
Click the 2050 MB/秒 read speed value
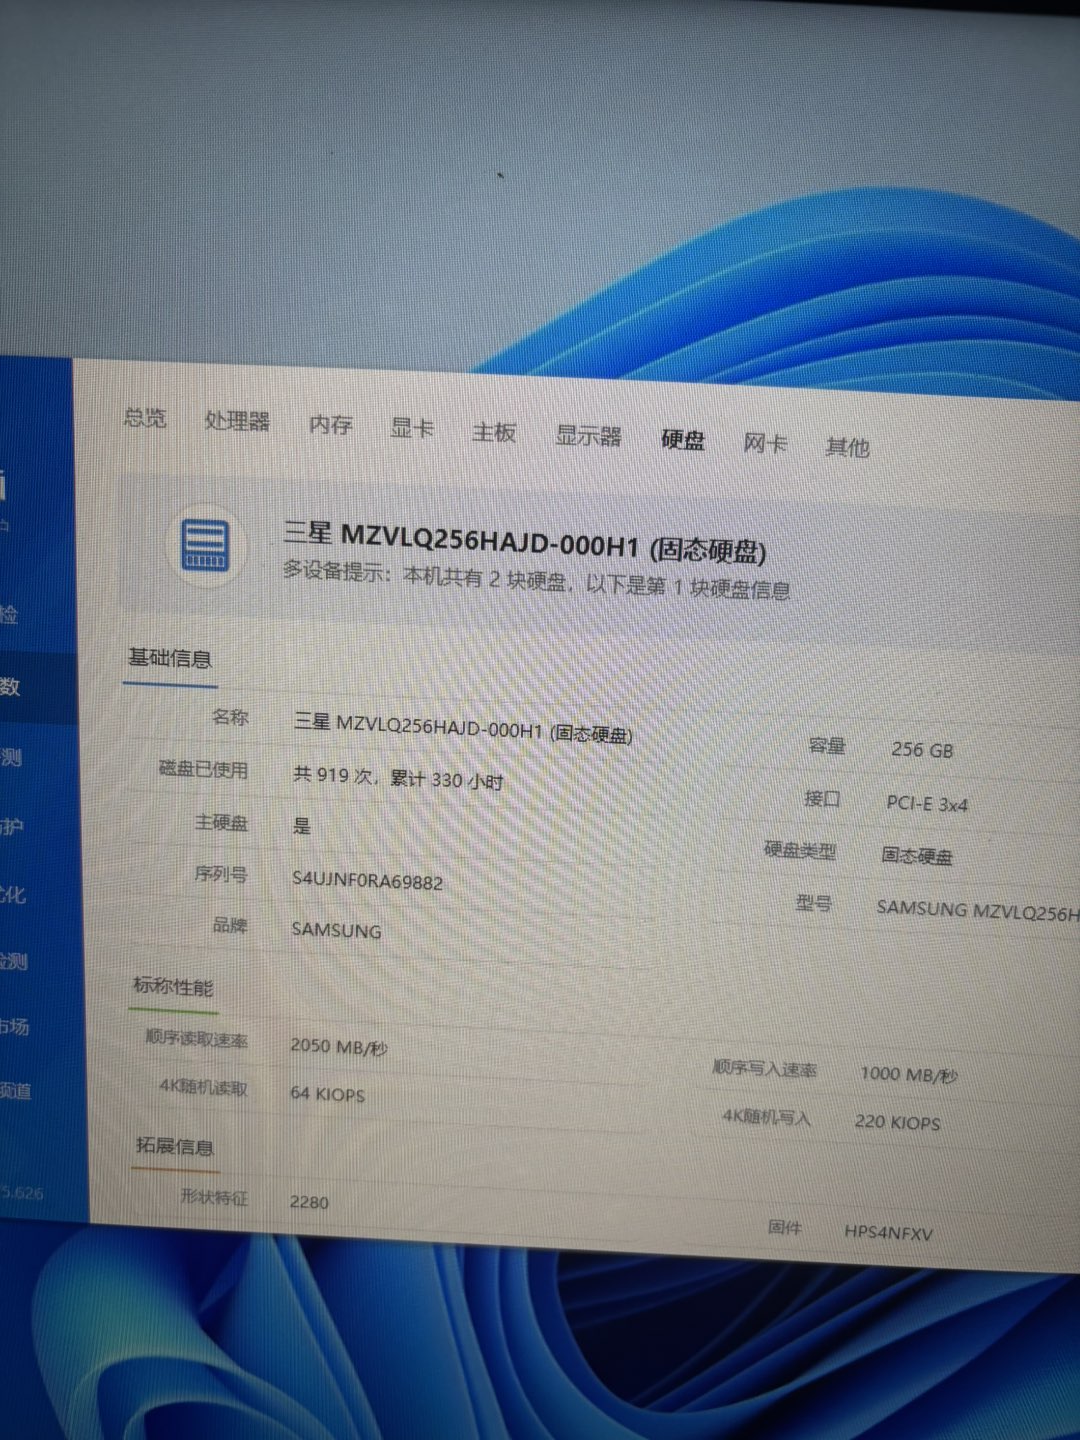[339, 1046]
